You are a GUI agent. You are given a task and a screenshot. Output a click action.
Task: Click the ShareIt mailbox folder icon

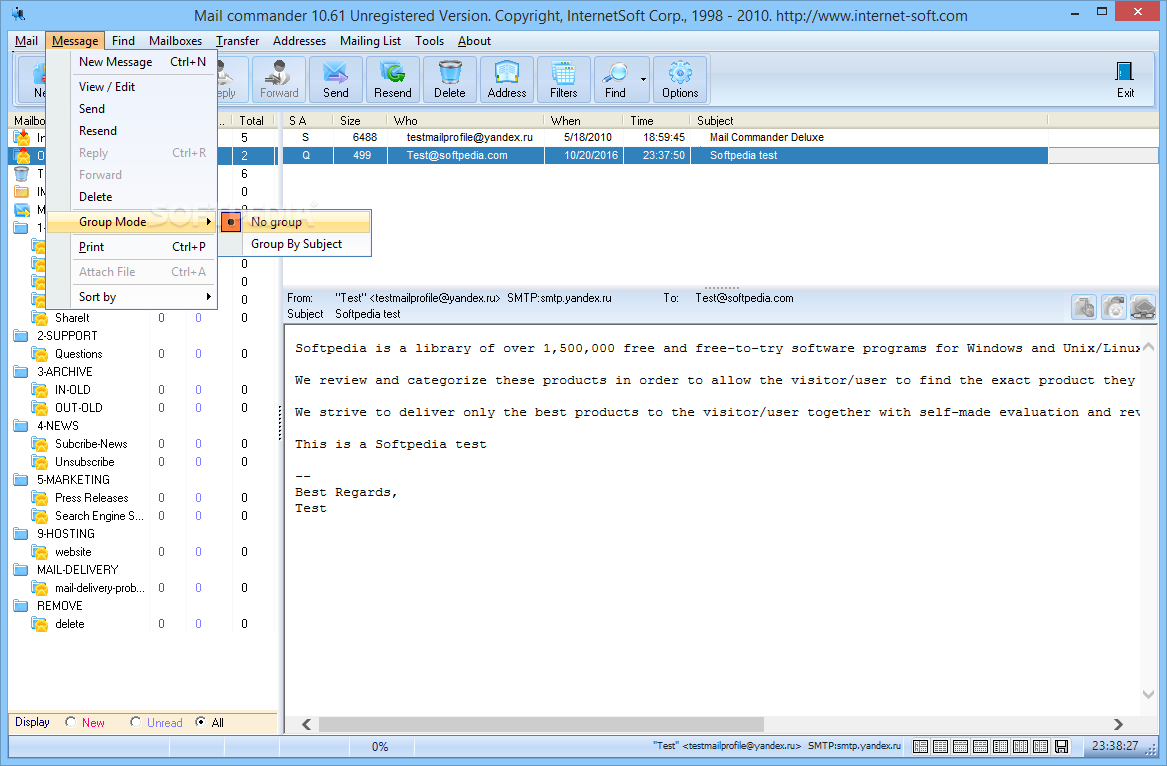pos(39,318)
